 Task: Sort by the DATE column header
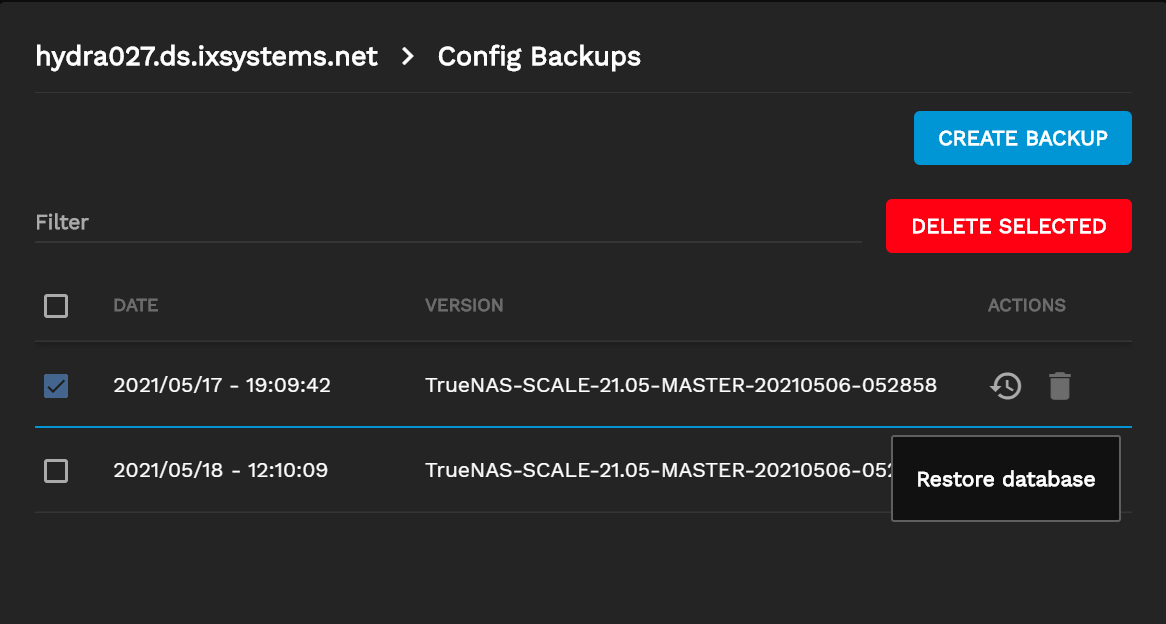(136, 306)
